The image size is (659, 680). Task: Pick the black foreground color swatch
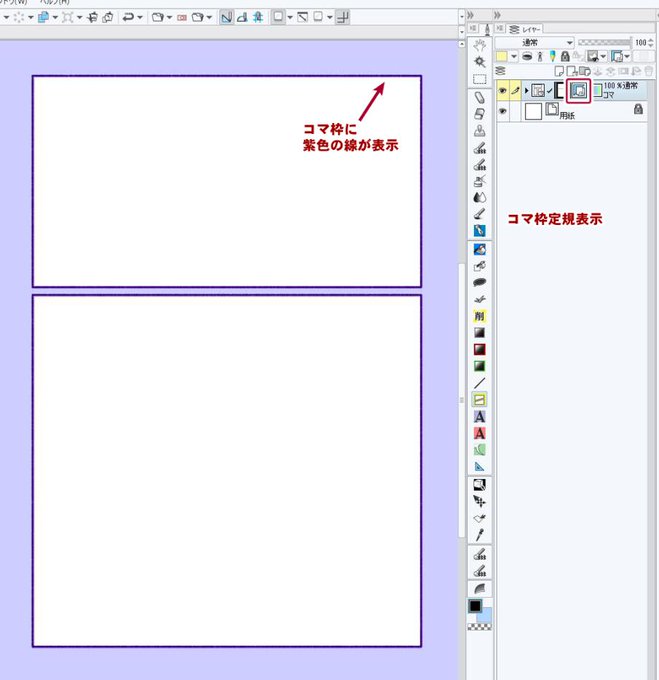click(x=475, y=606)
